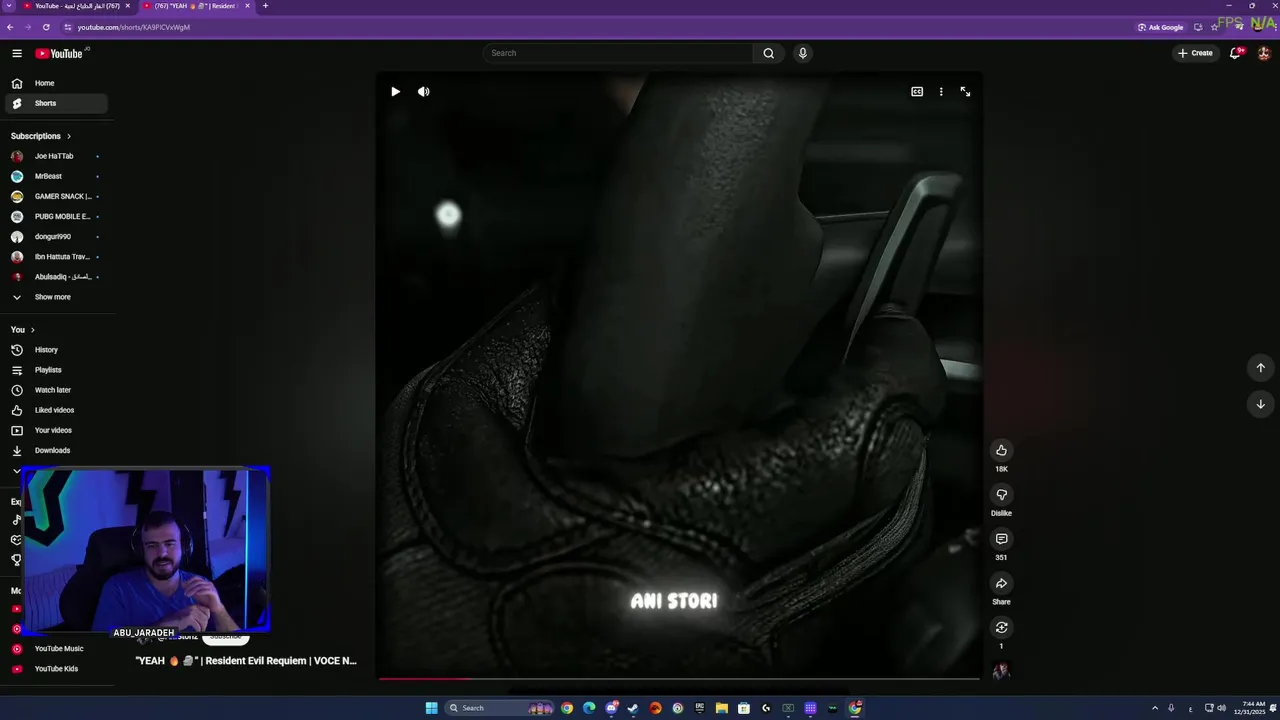Open Playlists in the sidebar
This screenshot has height=720, width=1280.
click(x=56, y=370)
